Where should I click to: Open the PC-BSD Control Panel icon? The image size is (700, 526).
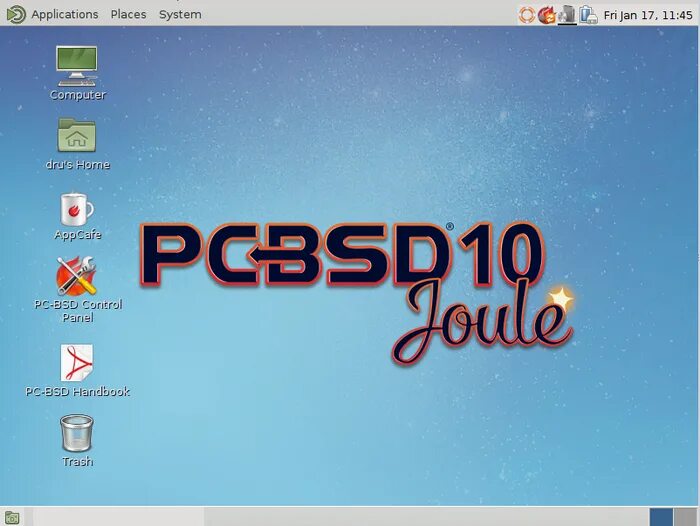76,276
